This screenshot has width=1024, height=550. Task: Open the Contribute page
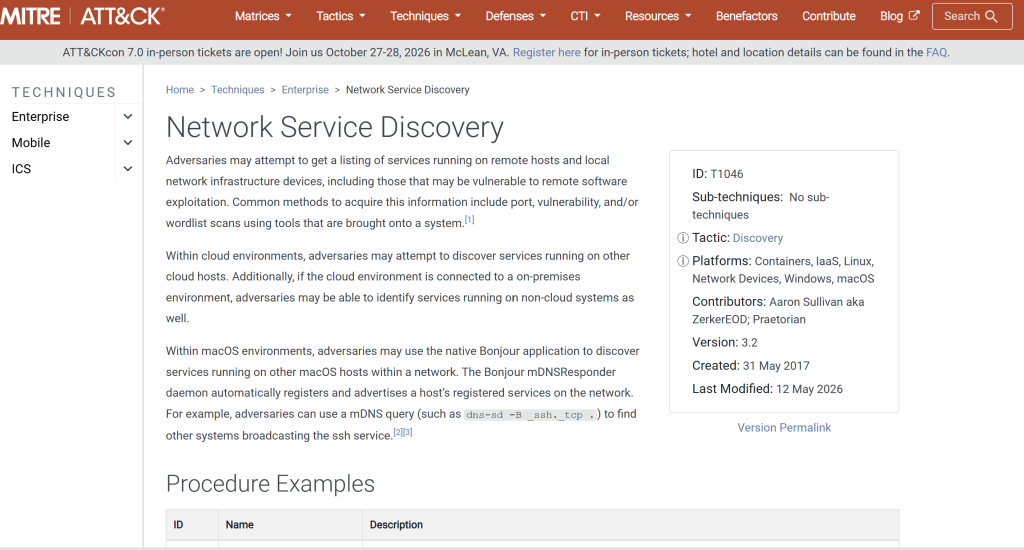point(829,16)
